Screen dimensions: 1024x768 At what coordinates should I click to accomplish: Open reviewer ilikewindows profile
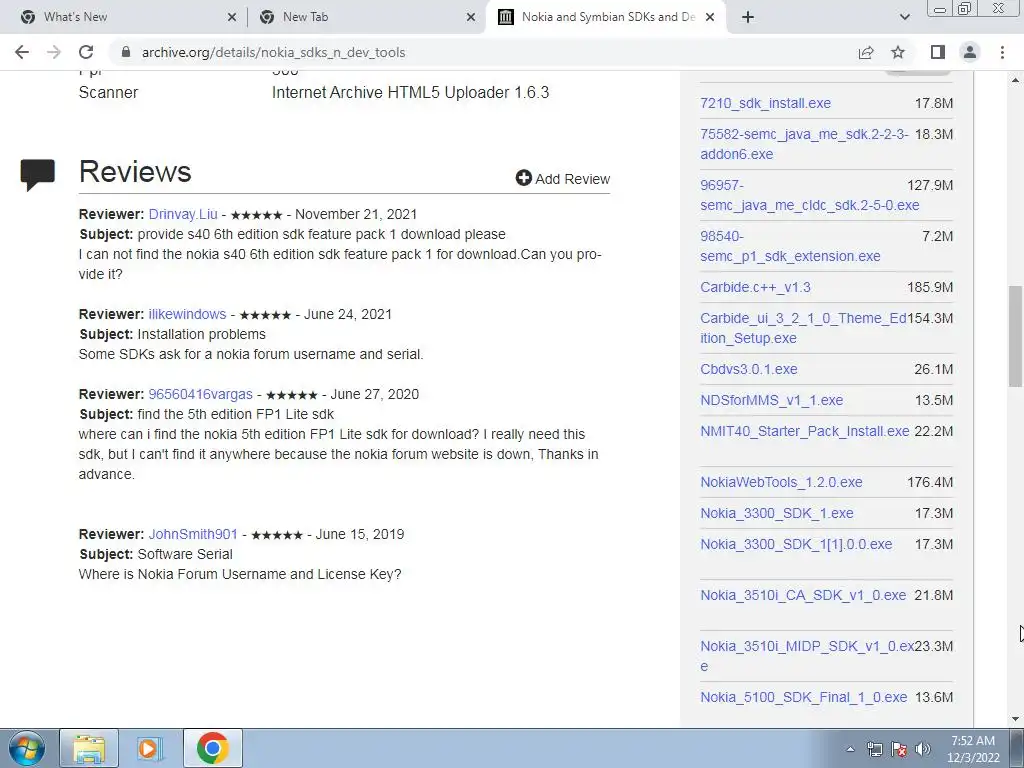click(x=187, y=314)
